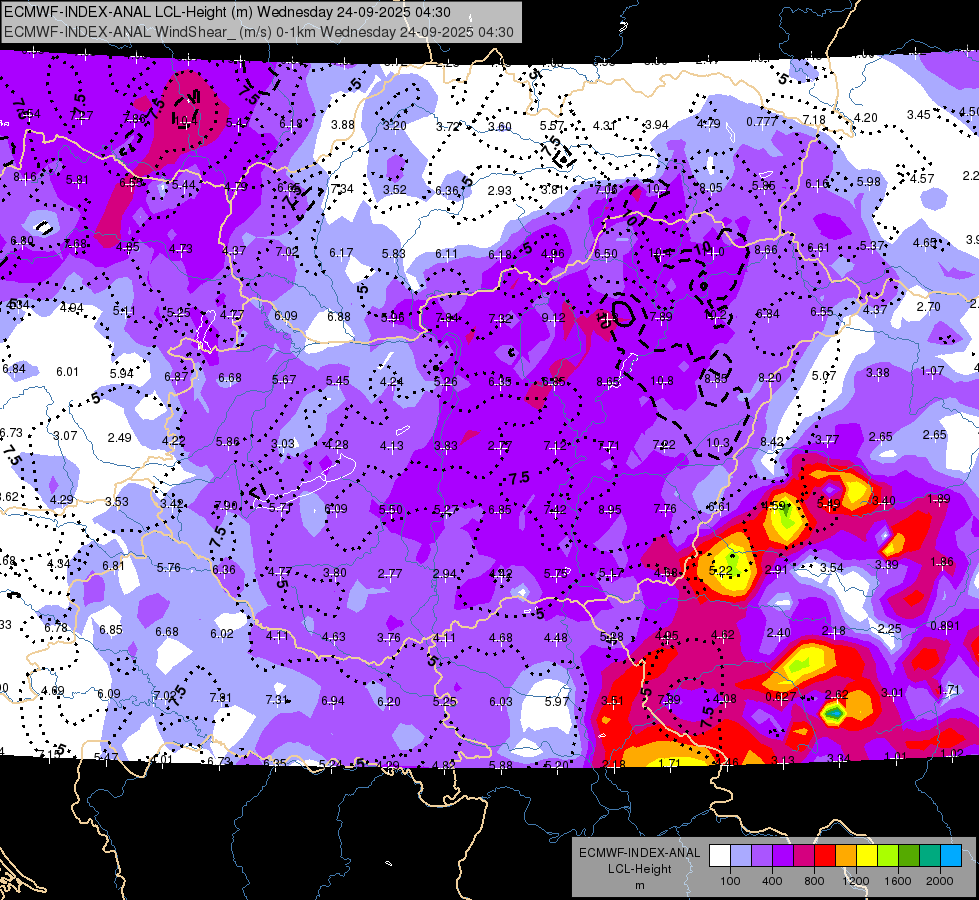Viewport: 979px width, 900px height.
Task: Click the pale lavender legend swatch
Action: 740,856
